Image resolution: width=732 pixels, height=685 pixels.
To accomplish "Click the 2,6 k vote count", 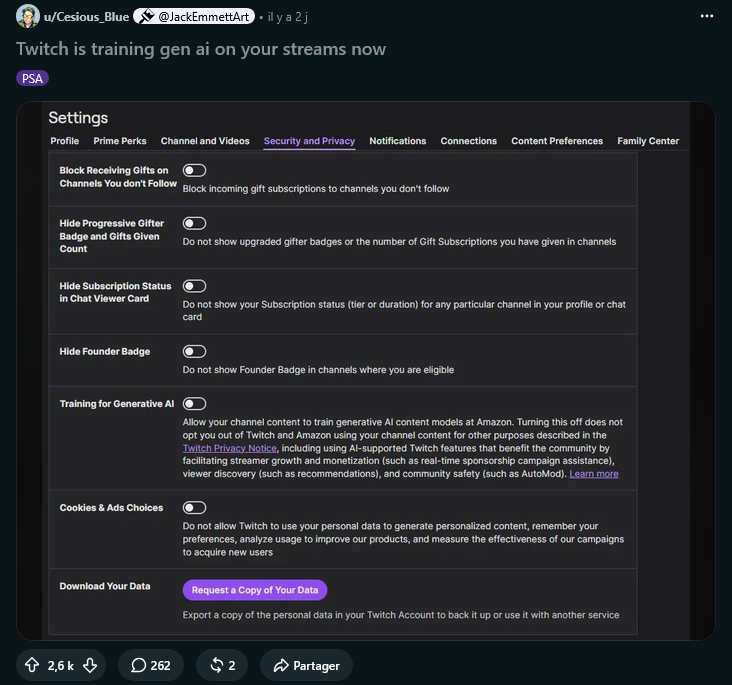I will (60, 665).
